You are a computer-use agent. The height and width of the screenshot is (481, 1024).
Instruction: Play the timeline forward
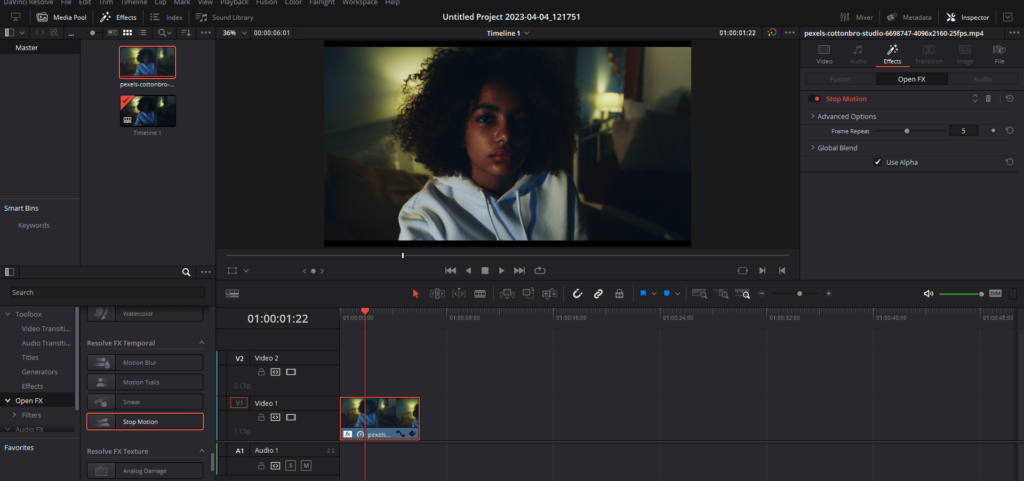(x=502, y=270)
